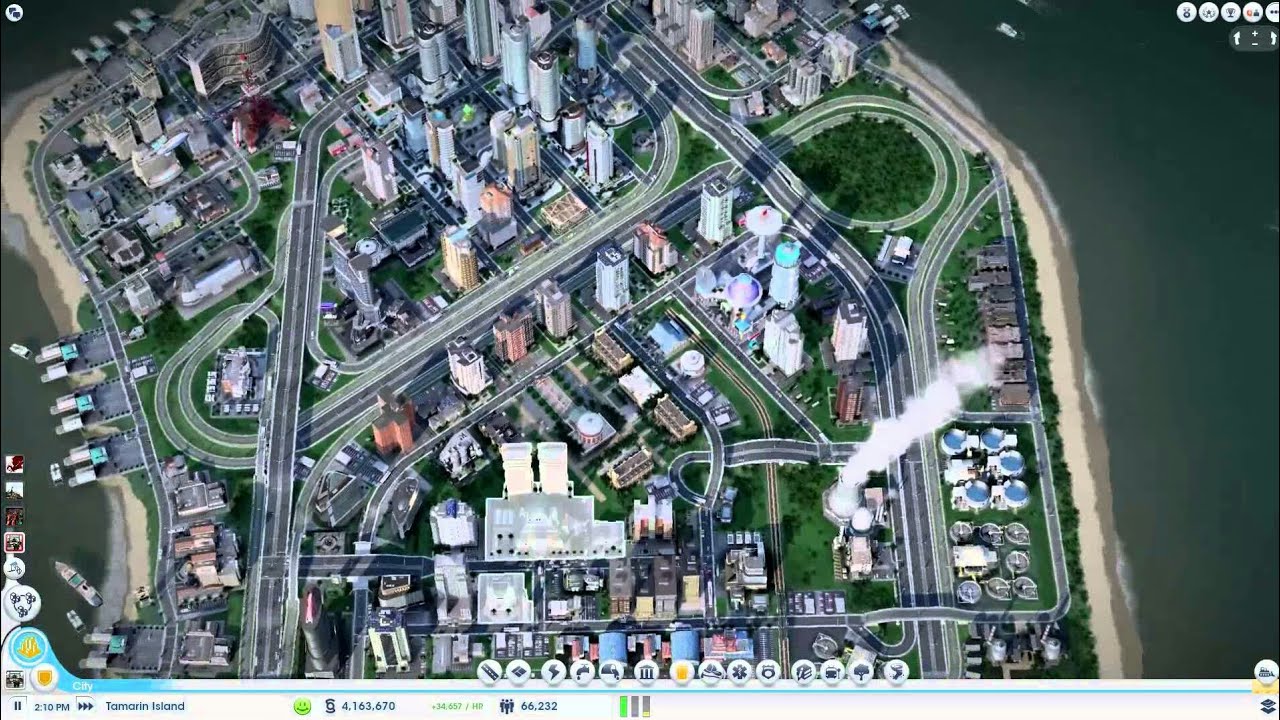The width and height of the screenshot is (1280, 720).
Task: Open the multi-city connections circle icon
Action: pyautogui.click(x=22, y=603)
